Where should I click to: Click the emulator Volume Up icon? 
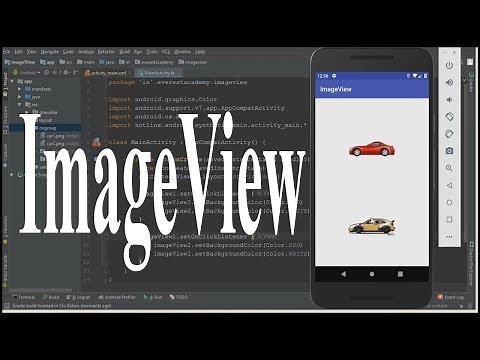[449, 82]
